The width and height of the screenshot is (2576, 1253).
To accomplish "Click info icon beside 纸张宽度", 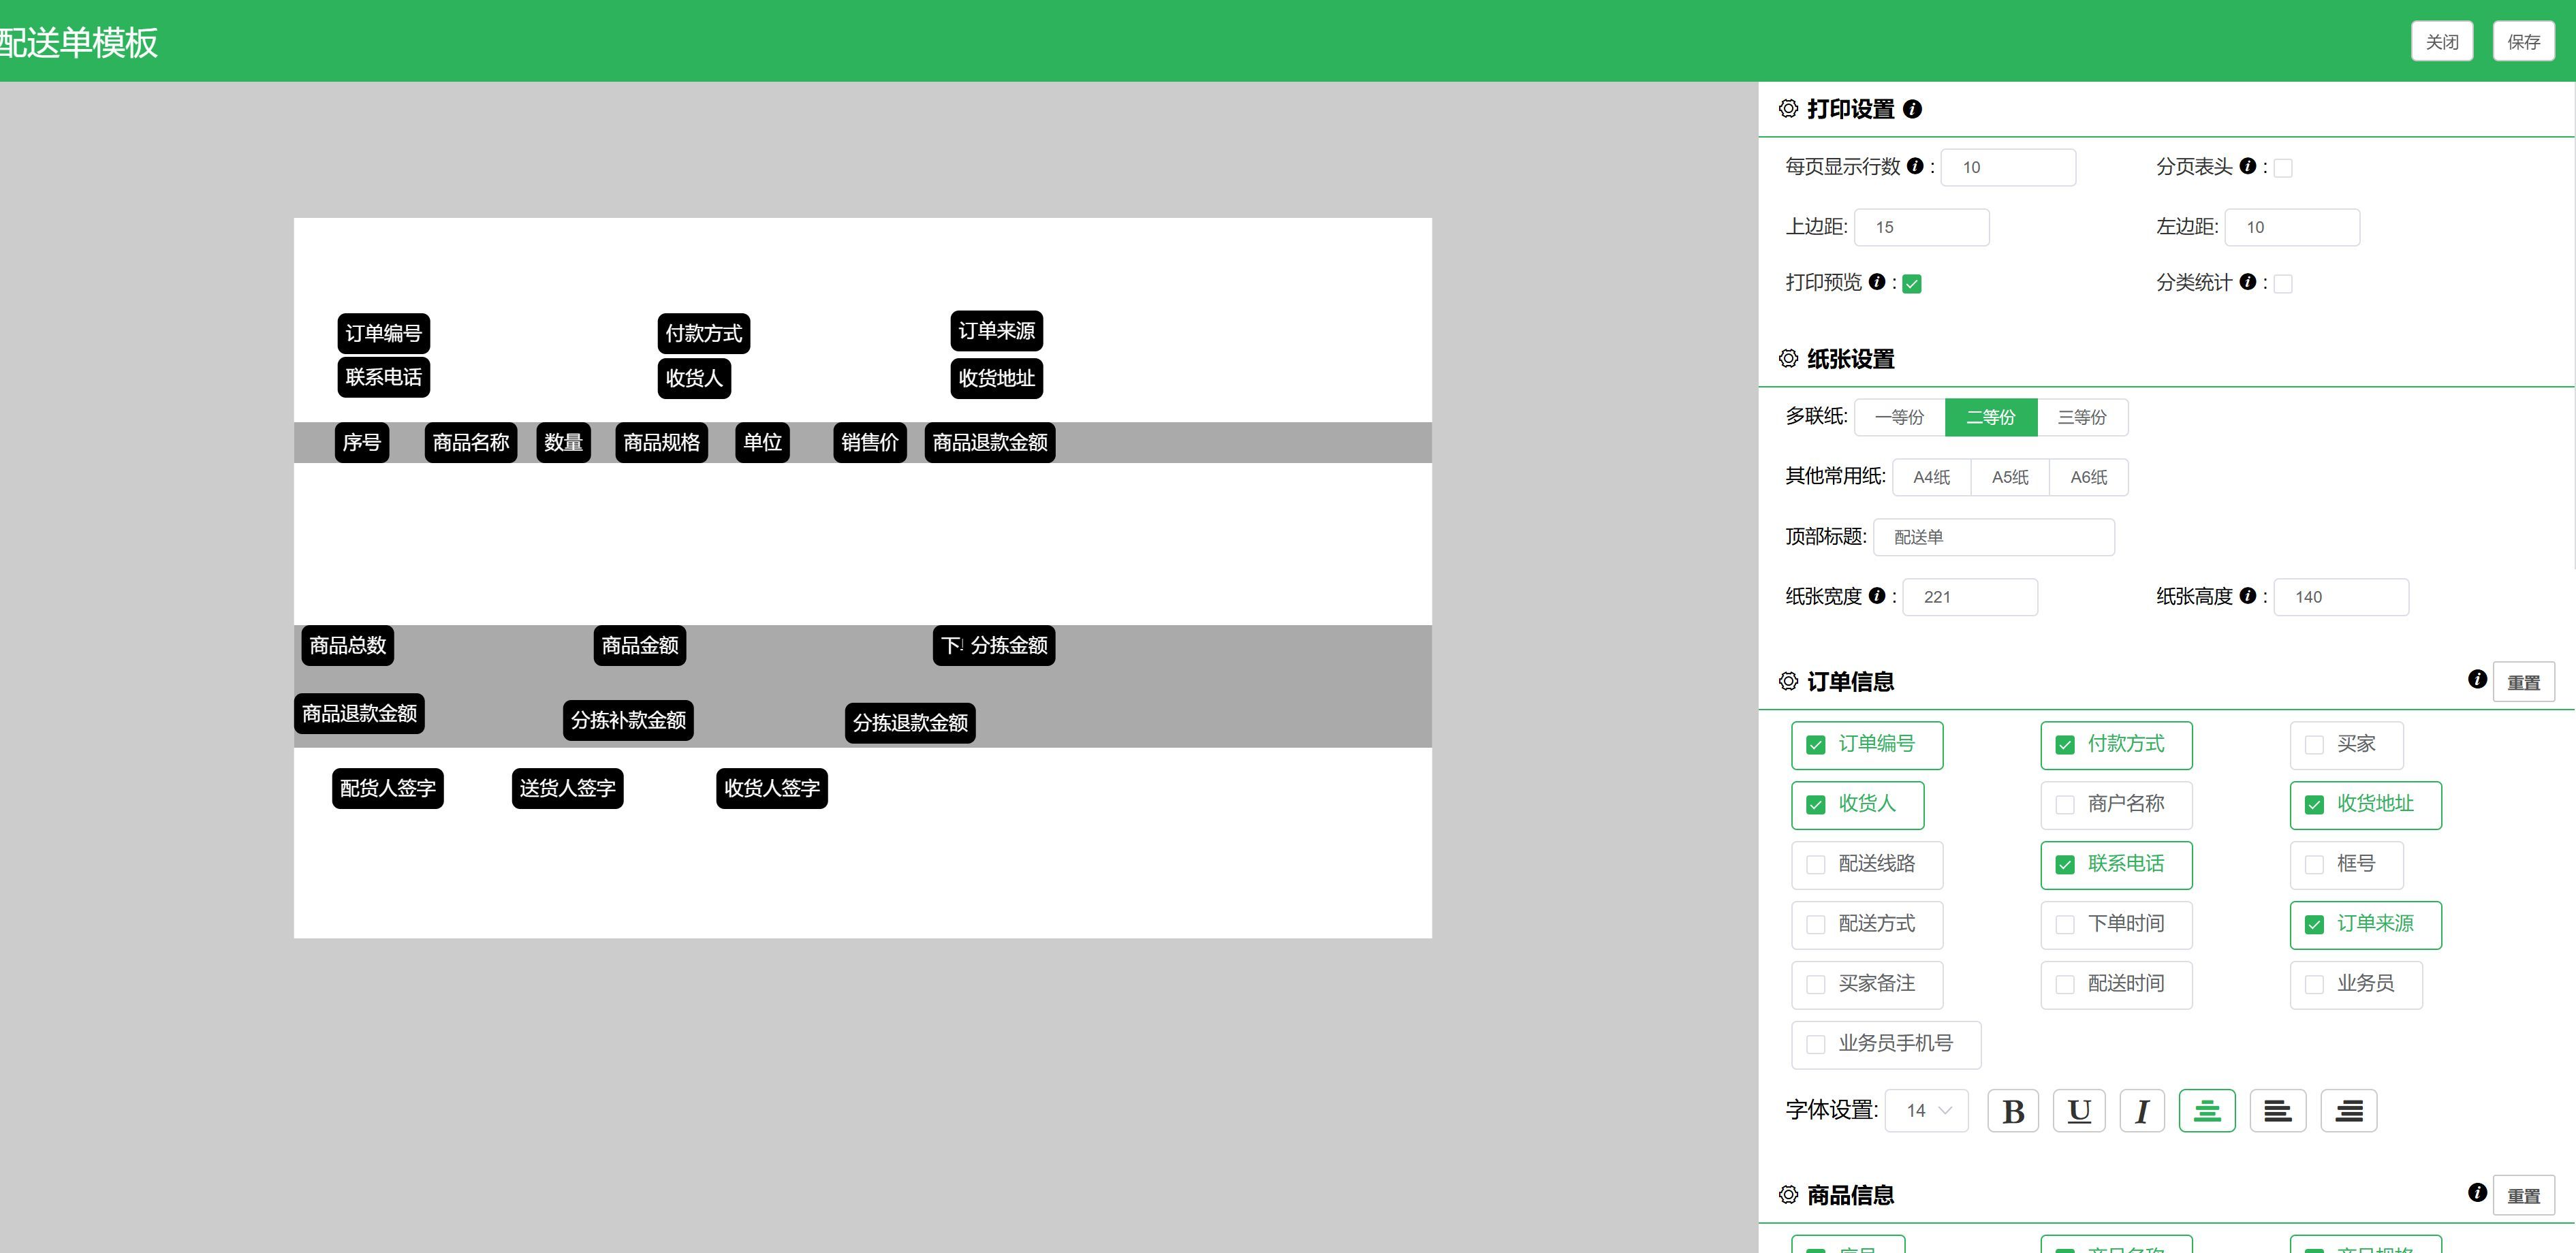I will [x=1877, y=596].
